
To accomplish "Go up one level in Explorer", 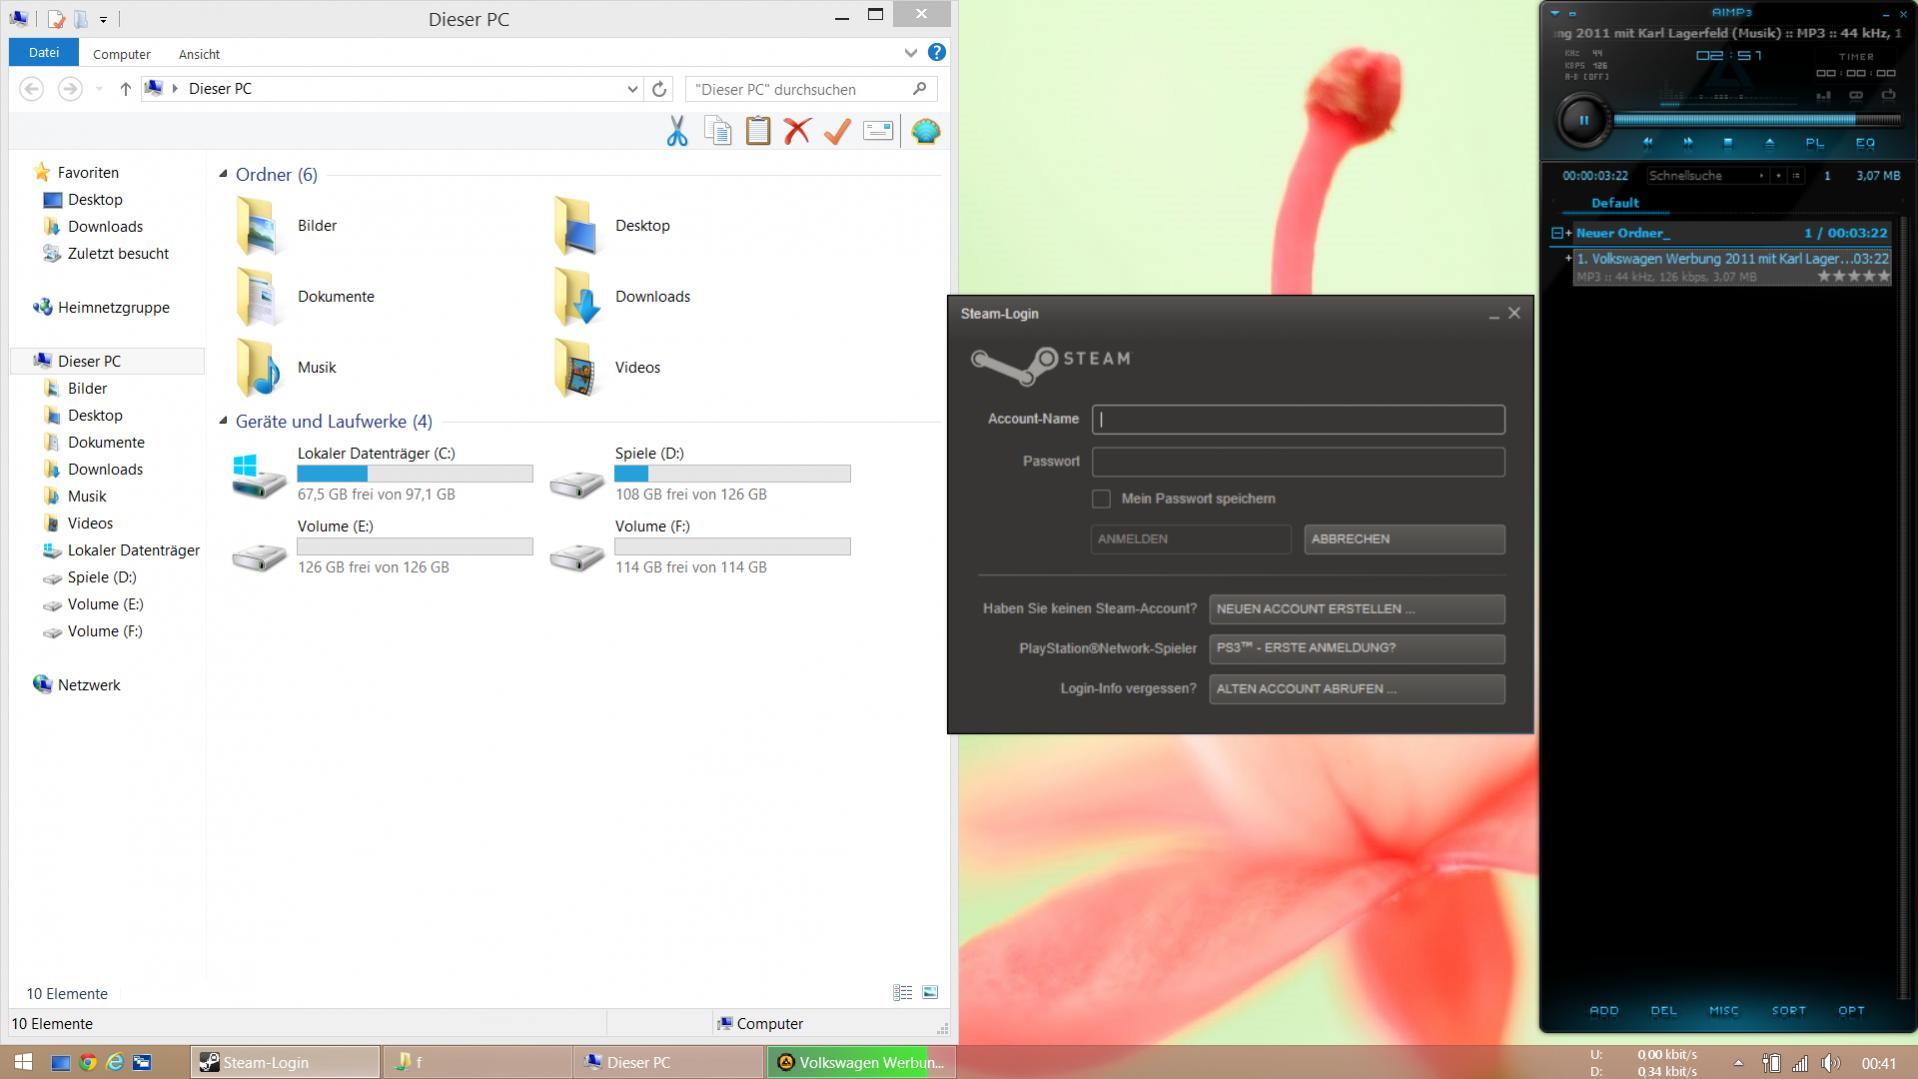I will coord(125,89).
